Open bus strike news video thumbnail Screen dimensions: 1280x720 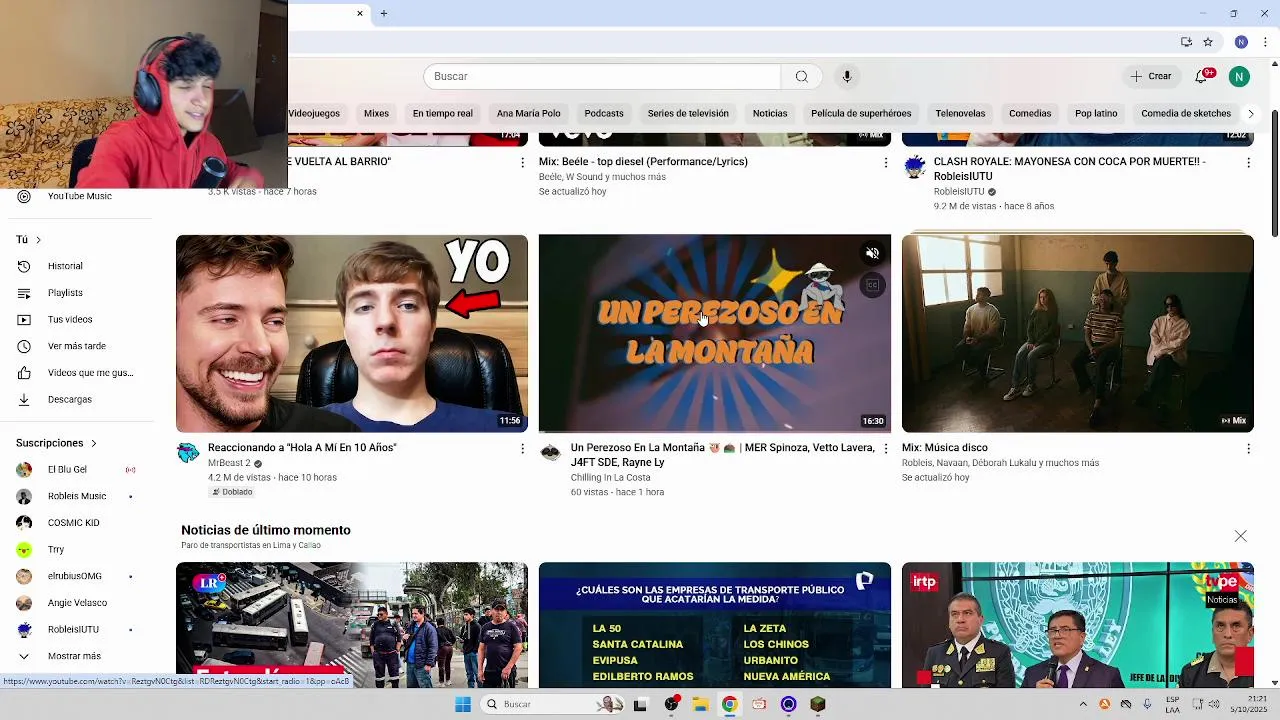pos(352,625)
